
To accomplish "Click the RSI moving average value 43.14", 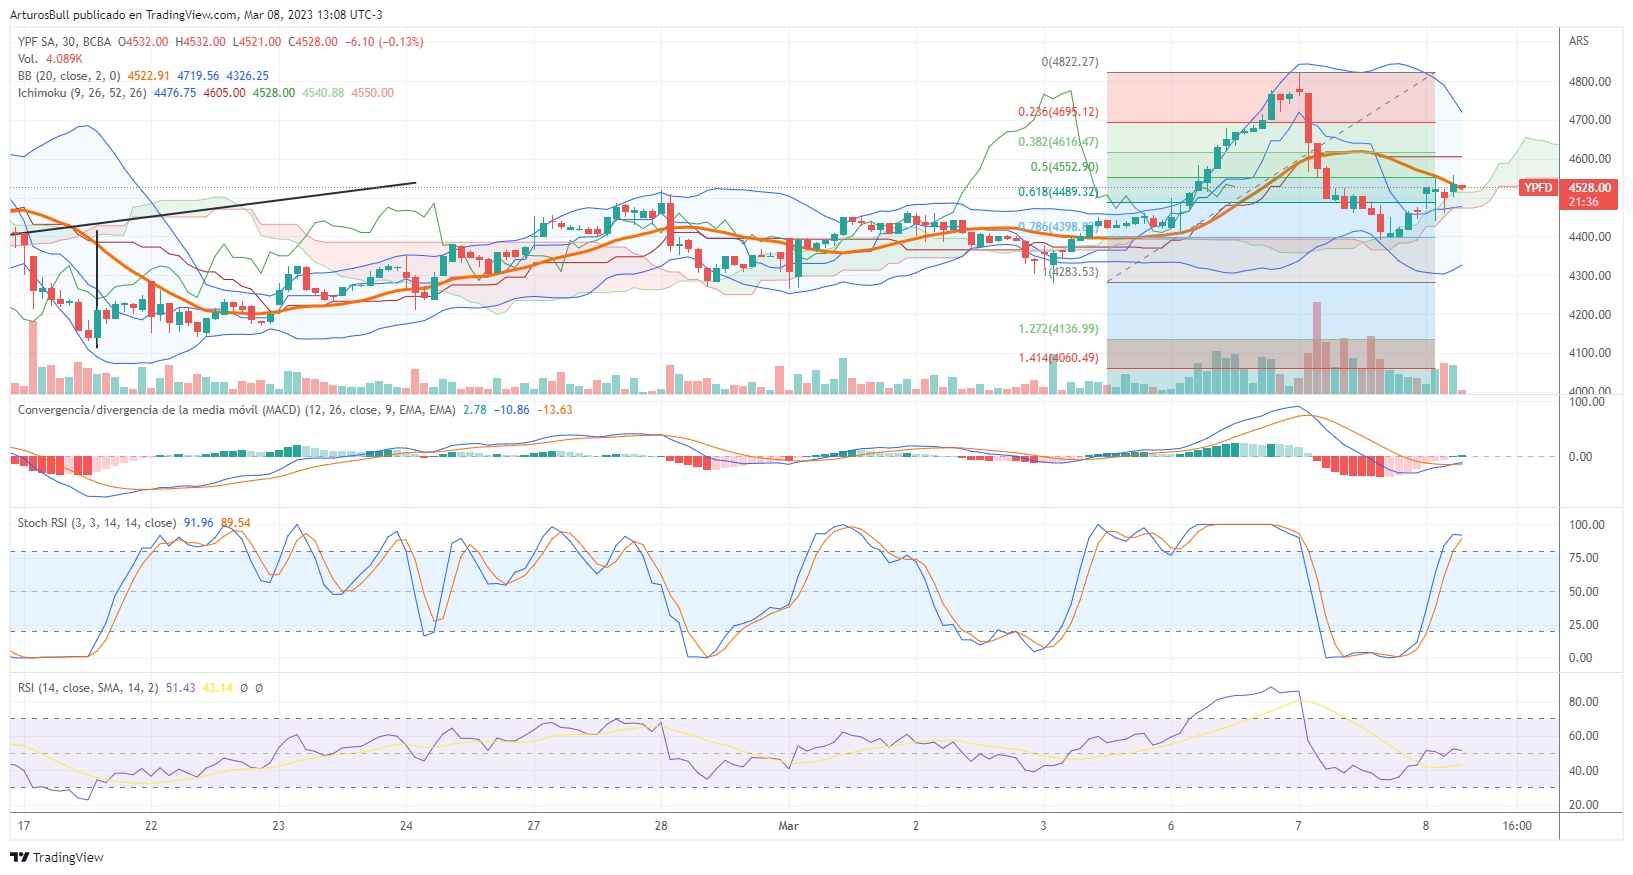I will (x=218, y=688).
